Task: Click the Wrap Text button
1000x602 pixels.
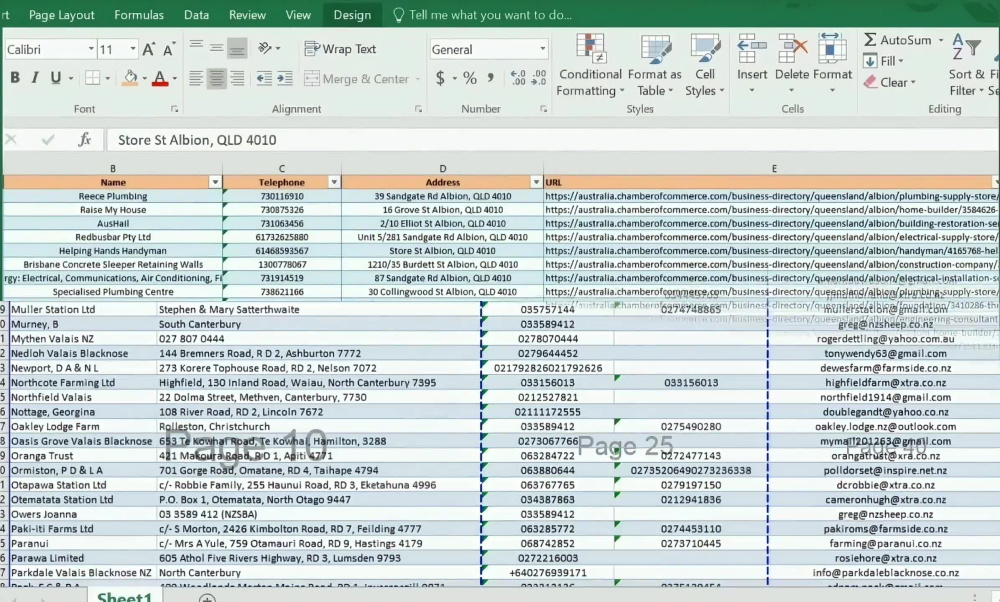Action: [341, 49]
